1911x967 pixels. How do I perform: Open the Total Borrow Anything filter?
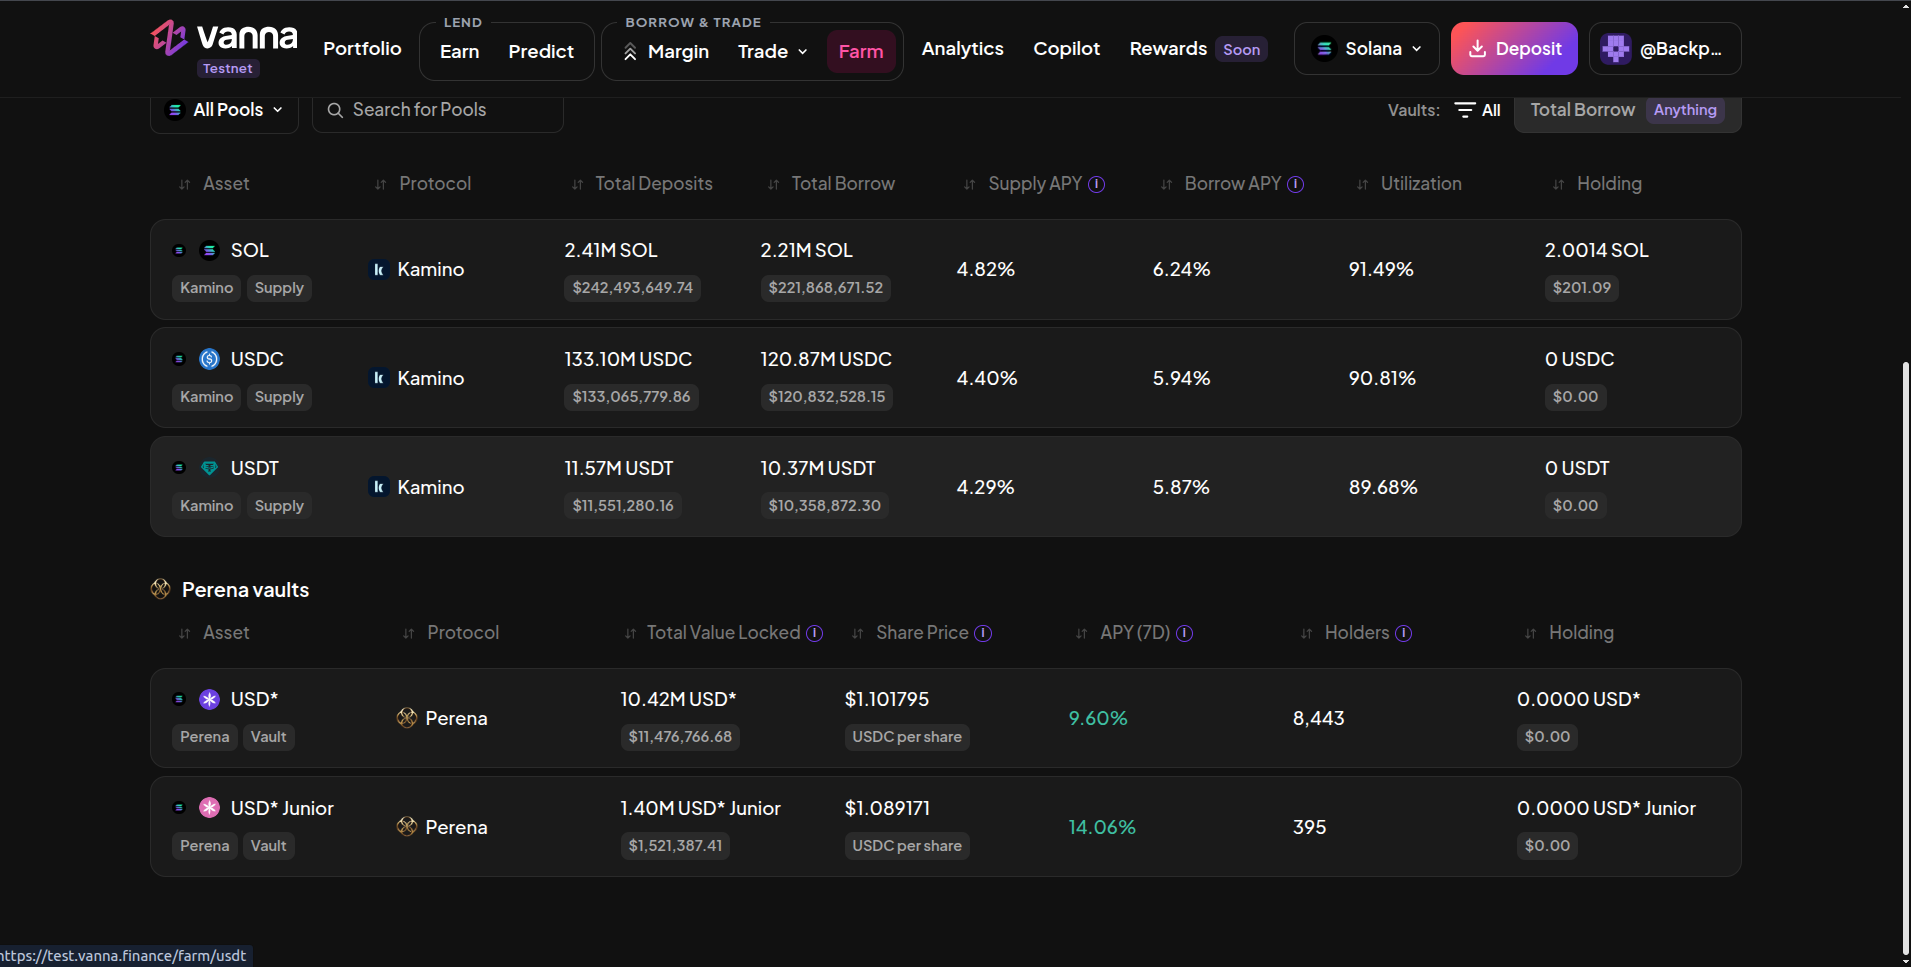pos(1627,110)
